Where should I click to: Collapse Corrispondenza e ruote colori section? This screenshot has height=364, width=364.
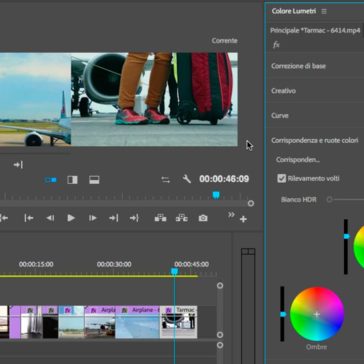point(315,140)
